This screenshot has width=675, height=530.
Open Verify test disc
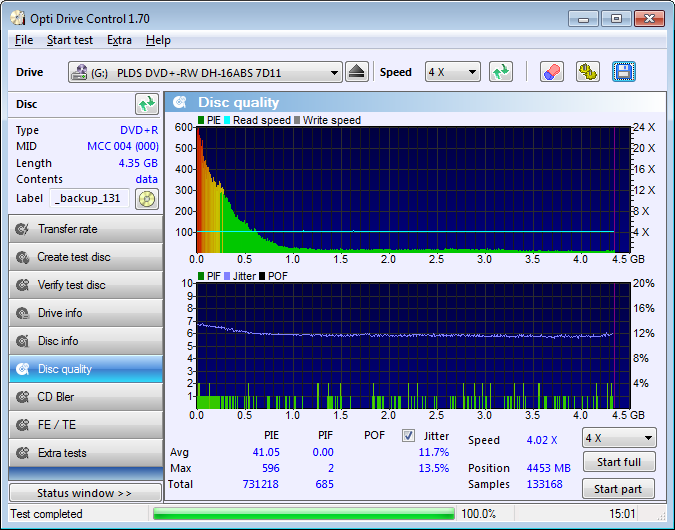point(86,285)
